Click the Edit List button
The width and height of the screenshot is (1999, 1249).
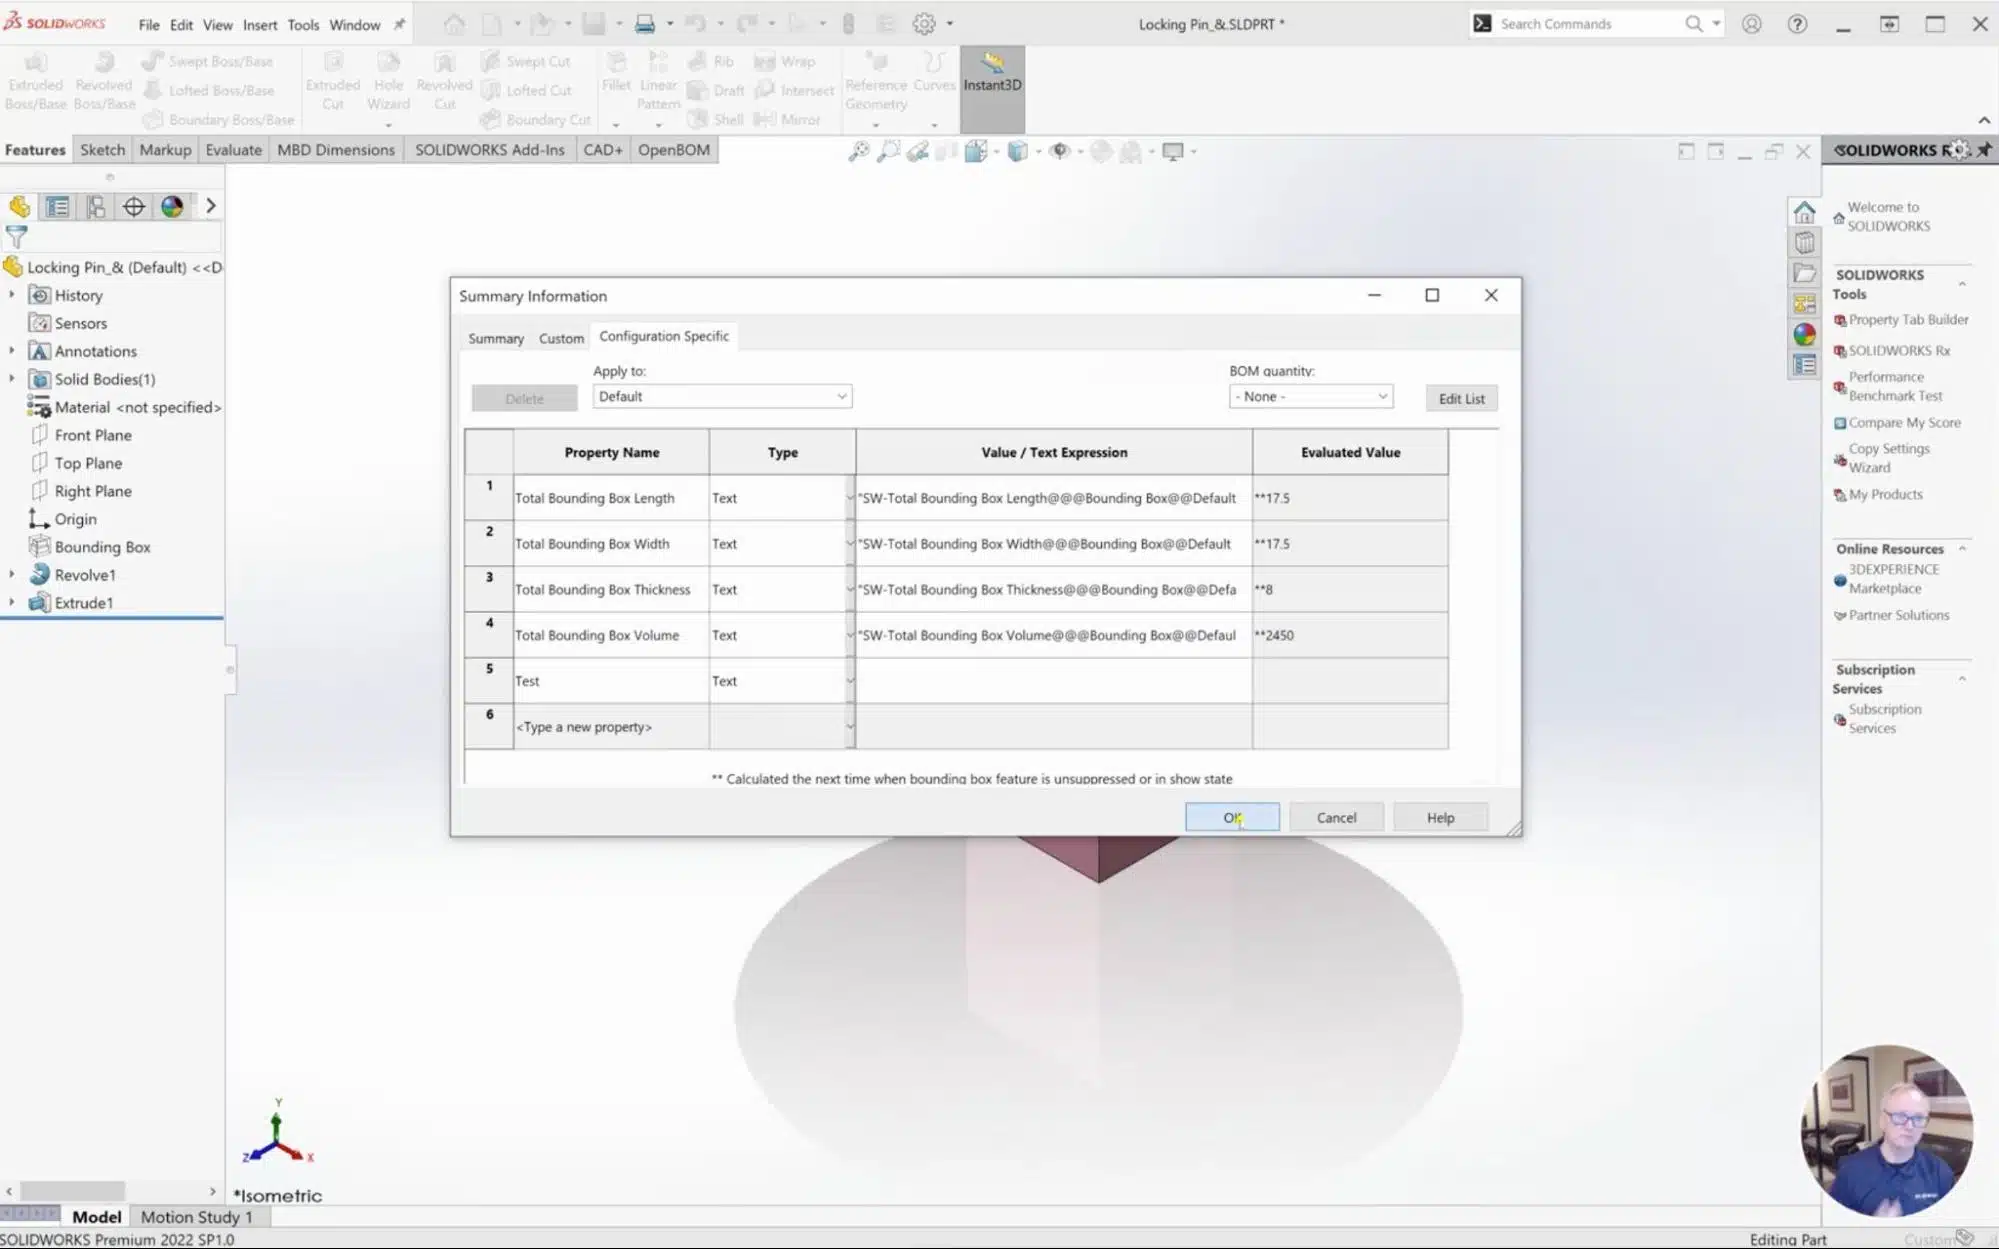[1461, 398]
